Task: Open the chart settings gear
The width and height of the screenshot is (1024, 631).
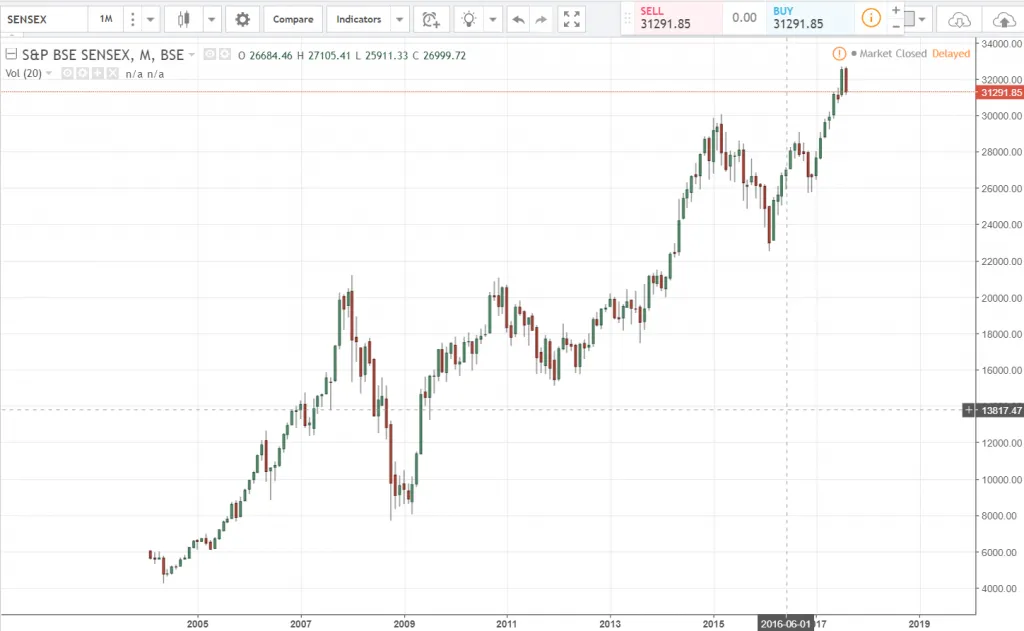Action: 242,18
